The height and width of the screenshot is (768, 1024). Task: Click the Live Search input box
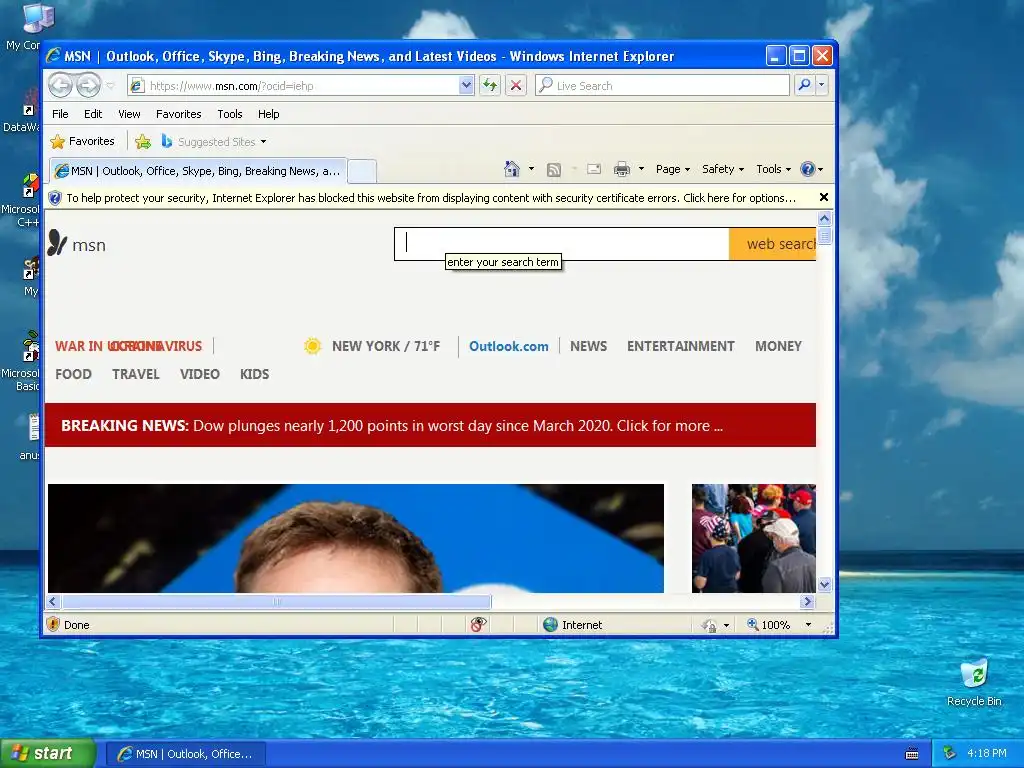[662, 86]
